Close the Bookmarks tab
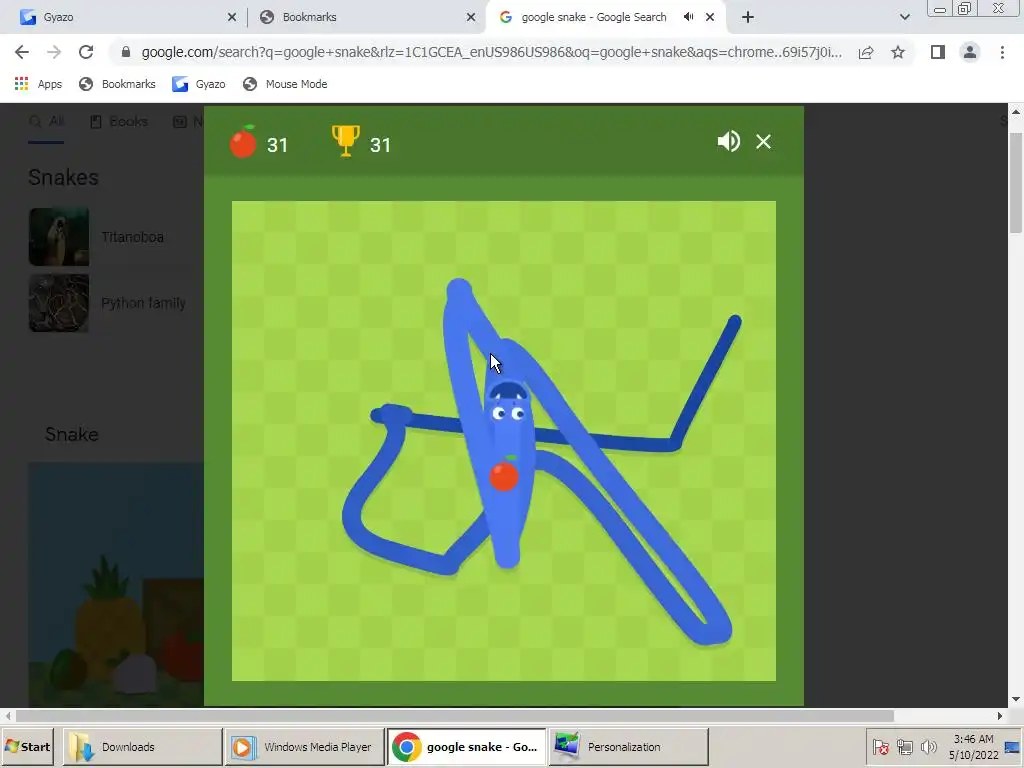The height and width of the screenshot is (768, 1024). (471, 18)
